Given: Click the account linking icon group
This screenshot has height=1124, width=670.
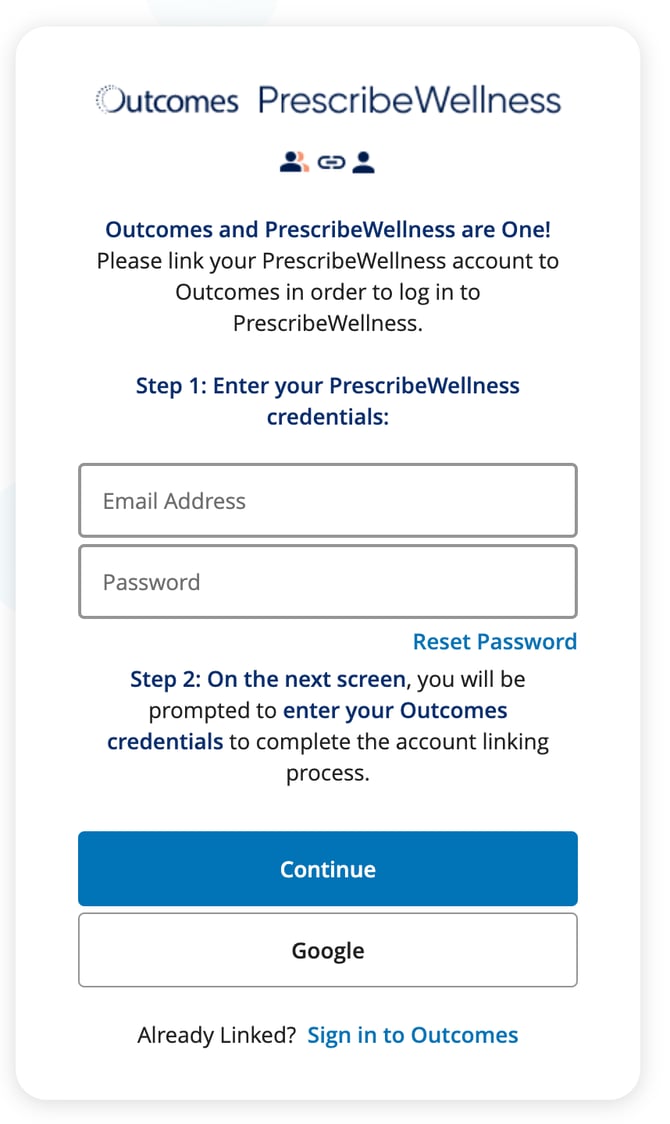Looking at the screenshot, I should coord(328,160).
